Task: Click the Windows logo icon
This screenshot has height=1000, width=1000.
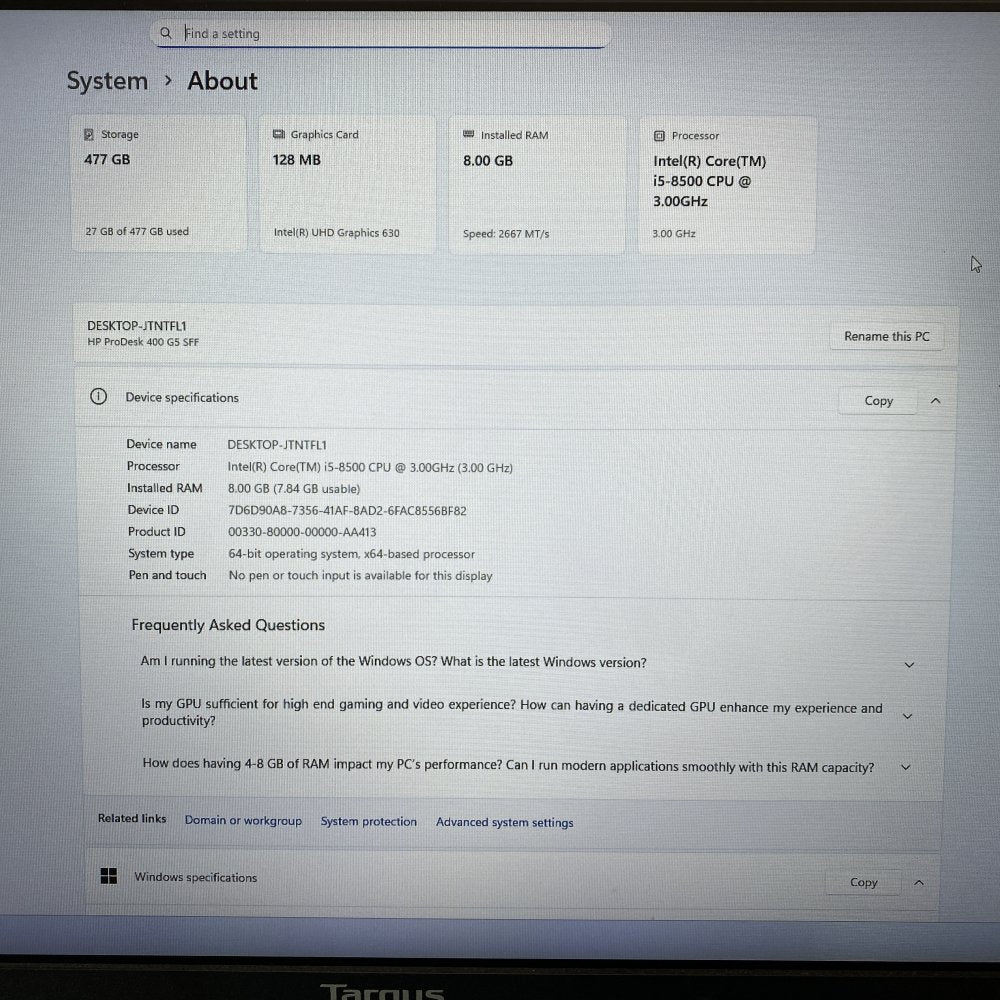Action: [108, 877]
